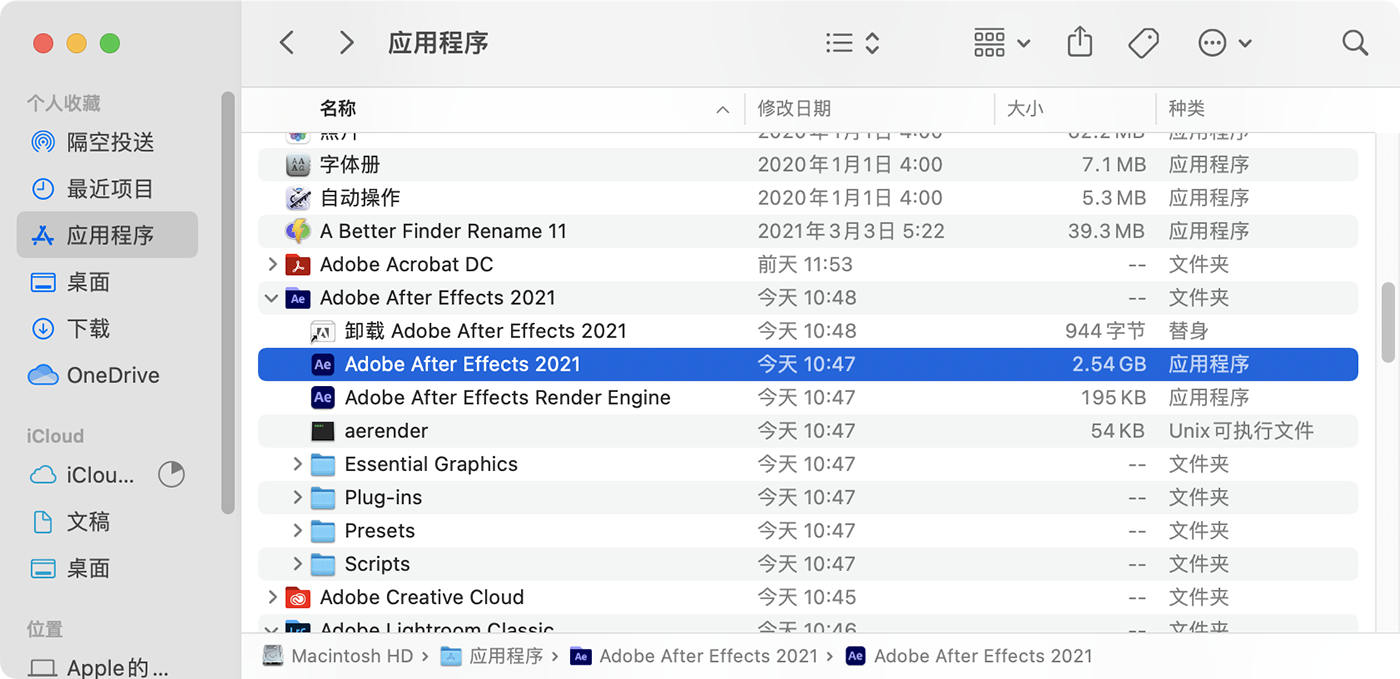1400x679 pixels.
Task: Select 卸载 Adobe After Effects 2021 alias
Action: pos(808,331)
